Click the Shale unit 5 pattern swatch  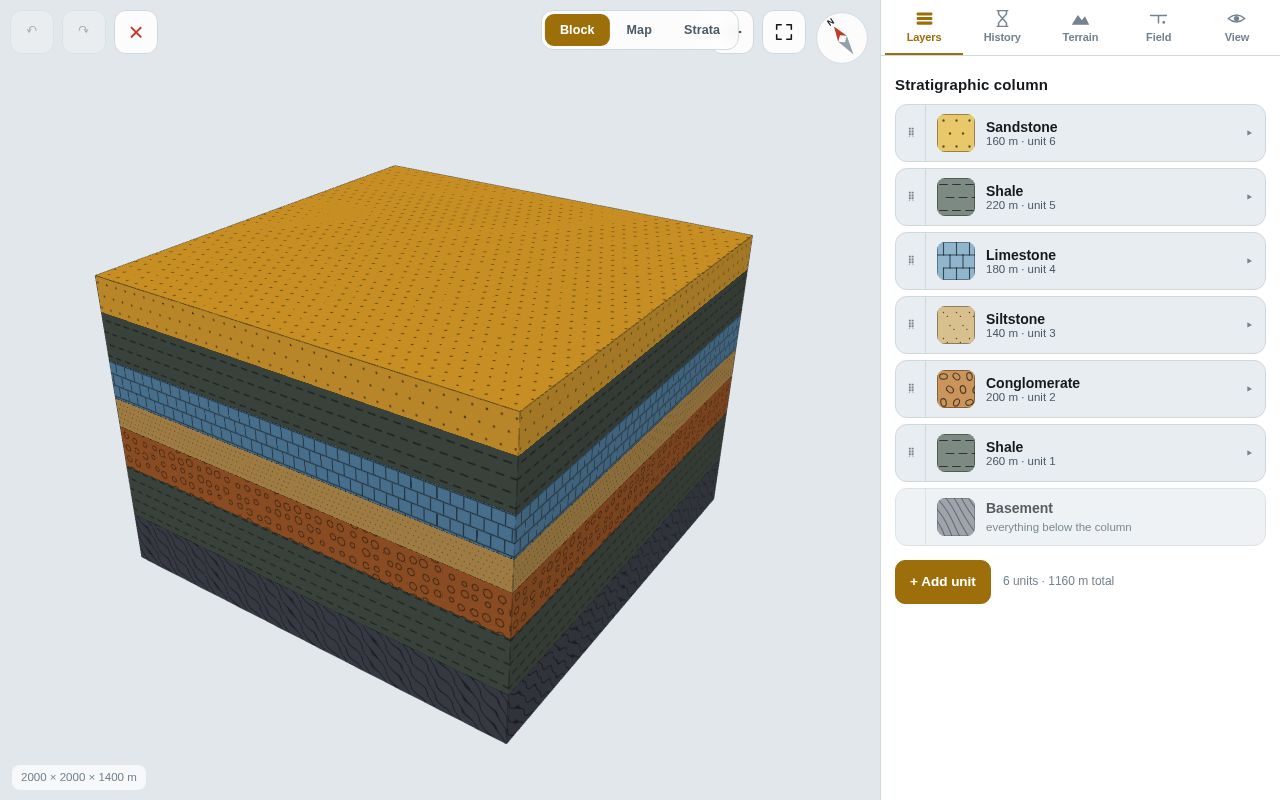956,197
